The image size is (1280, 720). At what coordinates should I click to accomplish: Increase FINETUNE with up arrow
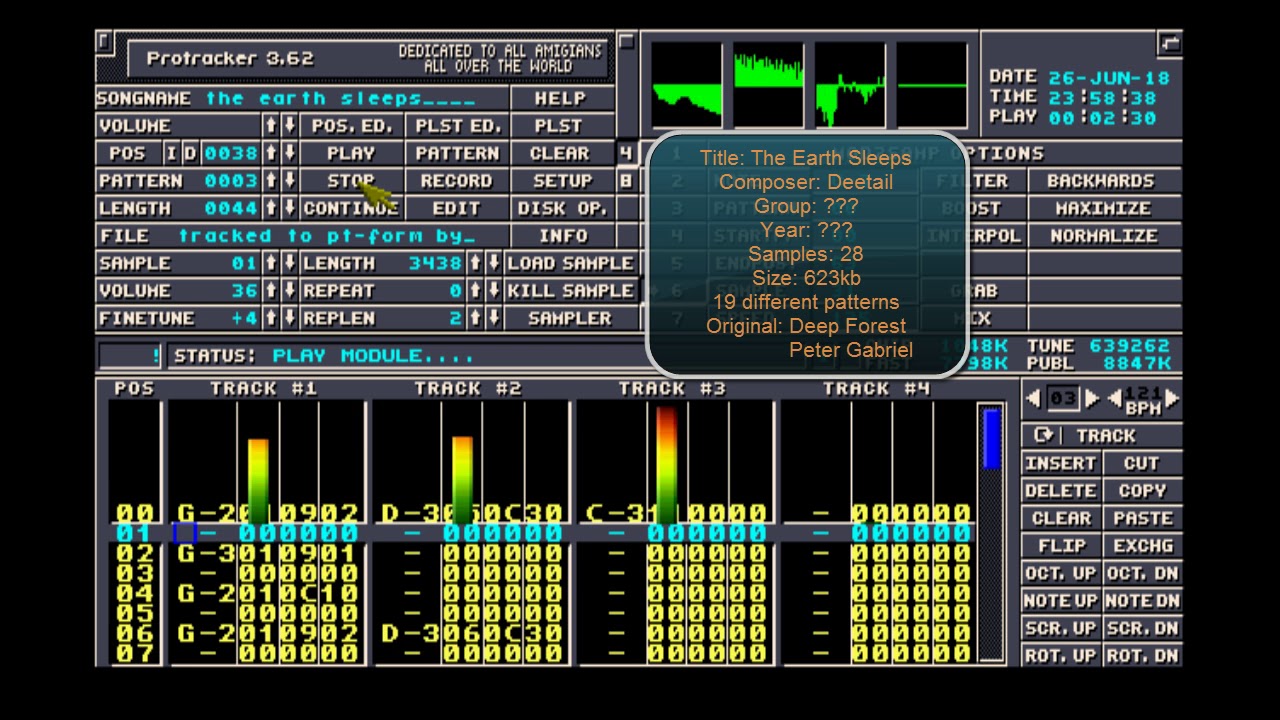pos(270,319)
